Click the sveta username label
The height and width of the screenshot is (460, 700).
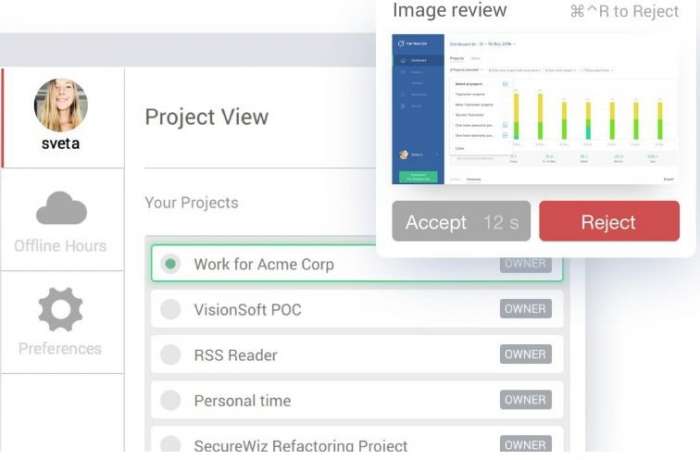click(61, 143)
